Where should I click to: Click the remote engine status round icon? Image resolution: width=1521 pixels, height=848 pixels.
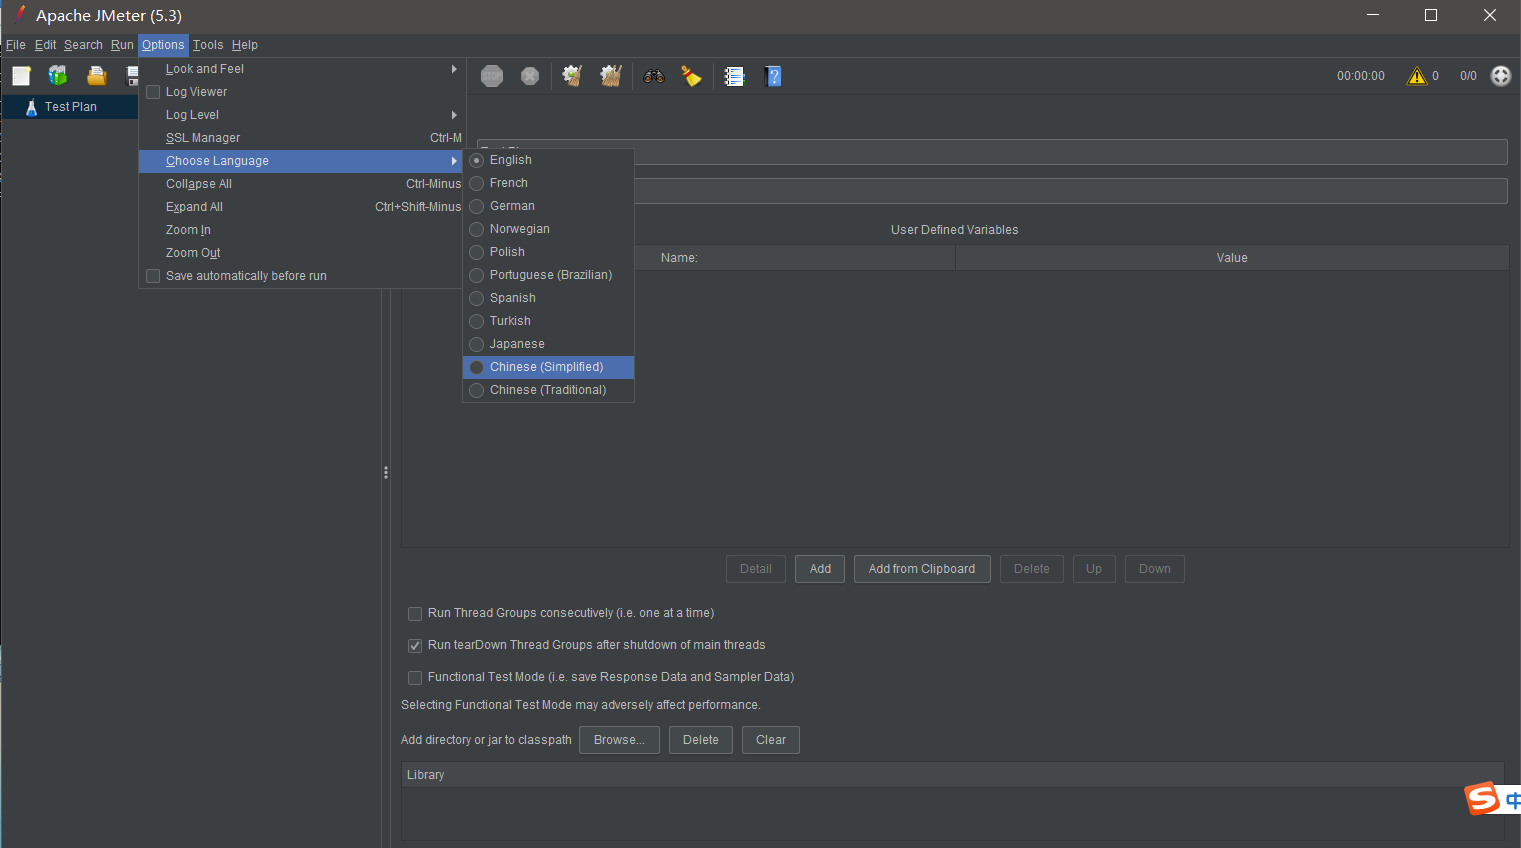pos(1501,76)
